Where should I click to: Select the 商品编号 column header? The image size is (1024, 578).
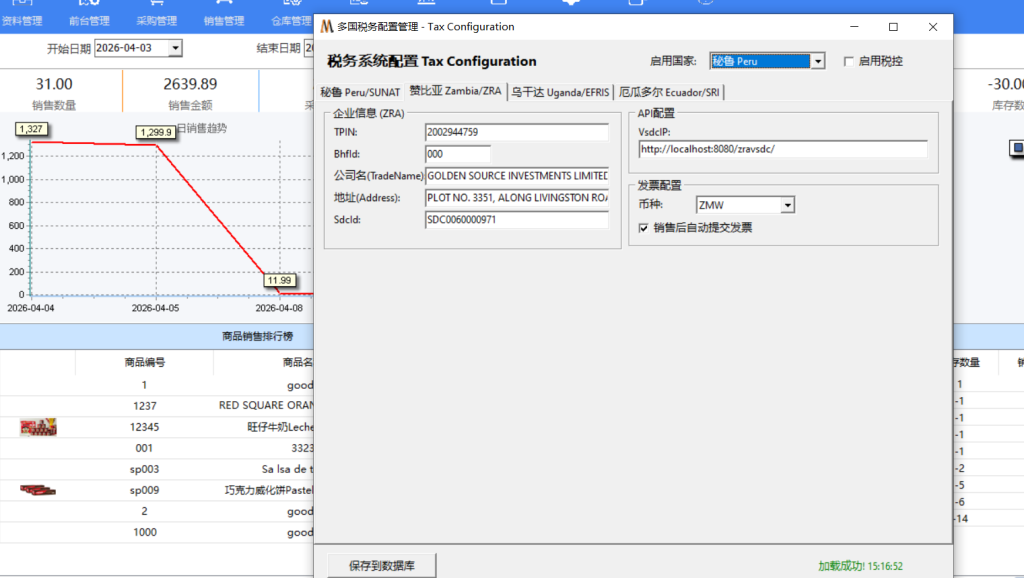click(144, 362)
